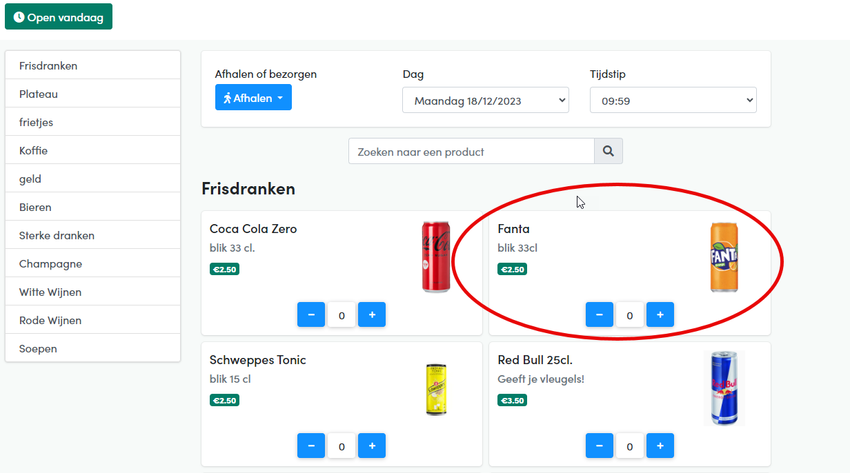
Task: Select Witte Wijnen in sidebar
Action: tap(93, 291)
